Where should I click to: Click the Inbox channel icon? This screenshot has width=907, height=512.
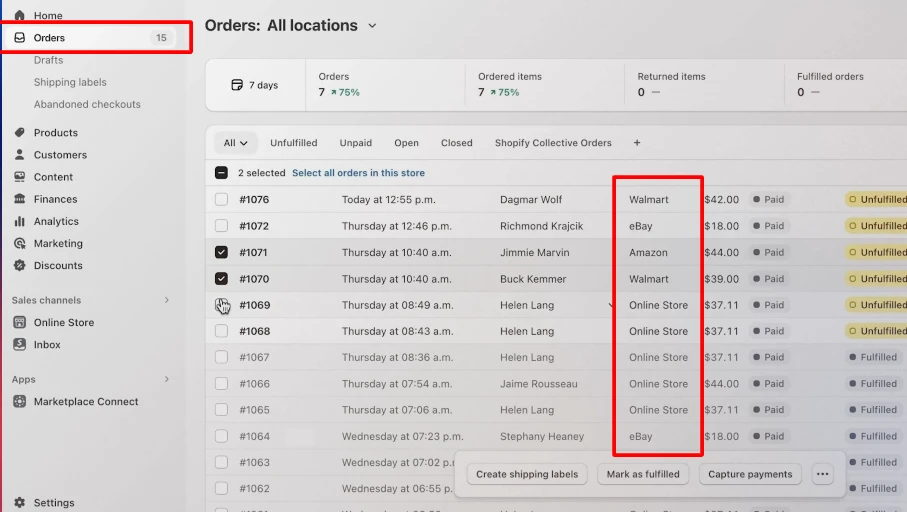point(20,344)
